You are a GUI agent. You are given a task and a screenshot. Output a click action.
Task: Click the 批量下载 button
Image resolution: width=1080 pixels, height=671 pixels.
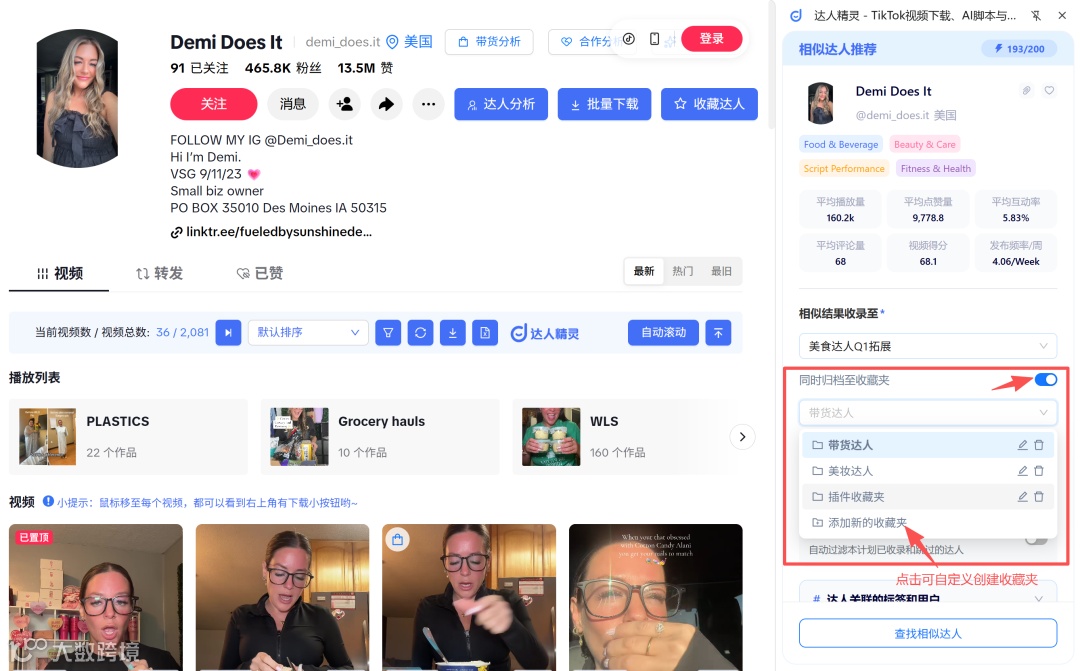(x=604, y=104)
